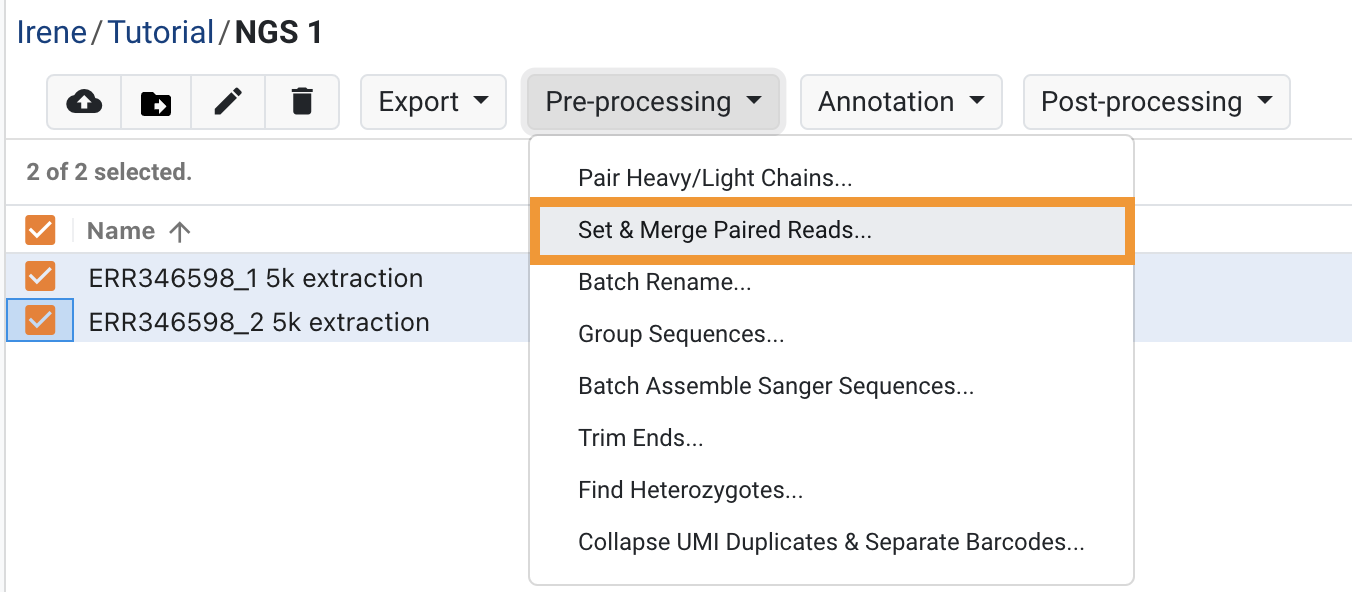Click the move to folder icon

tap(156, 101)
